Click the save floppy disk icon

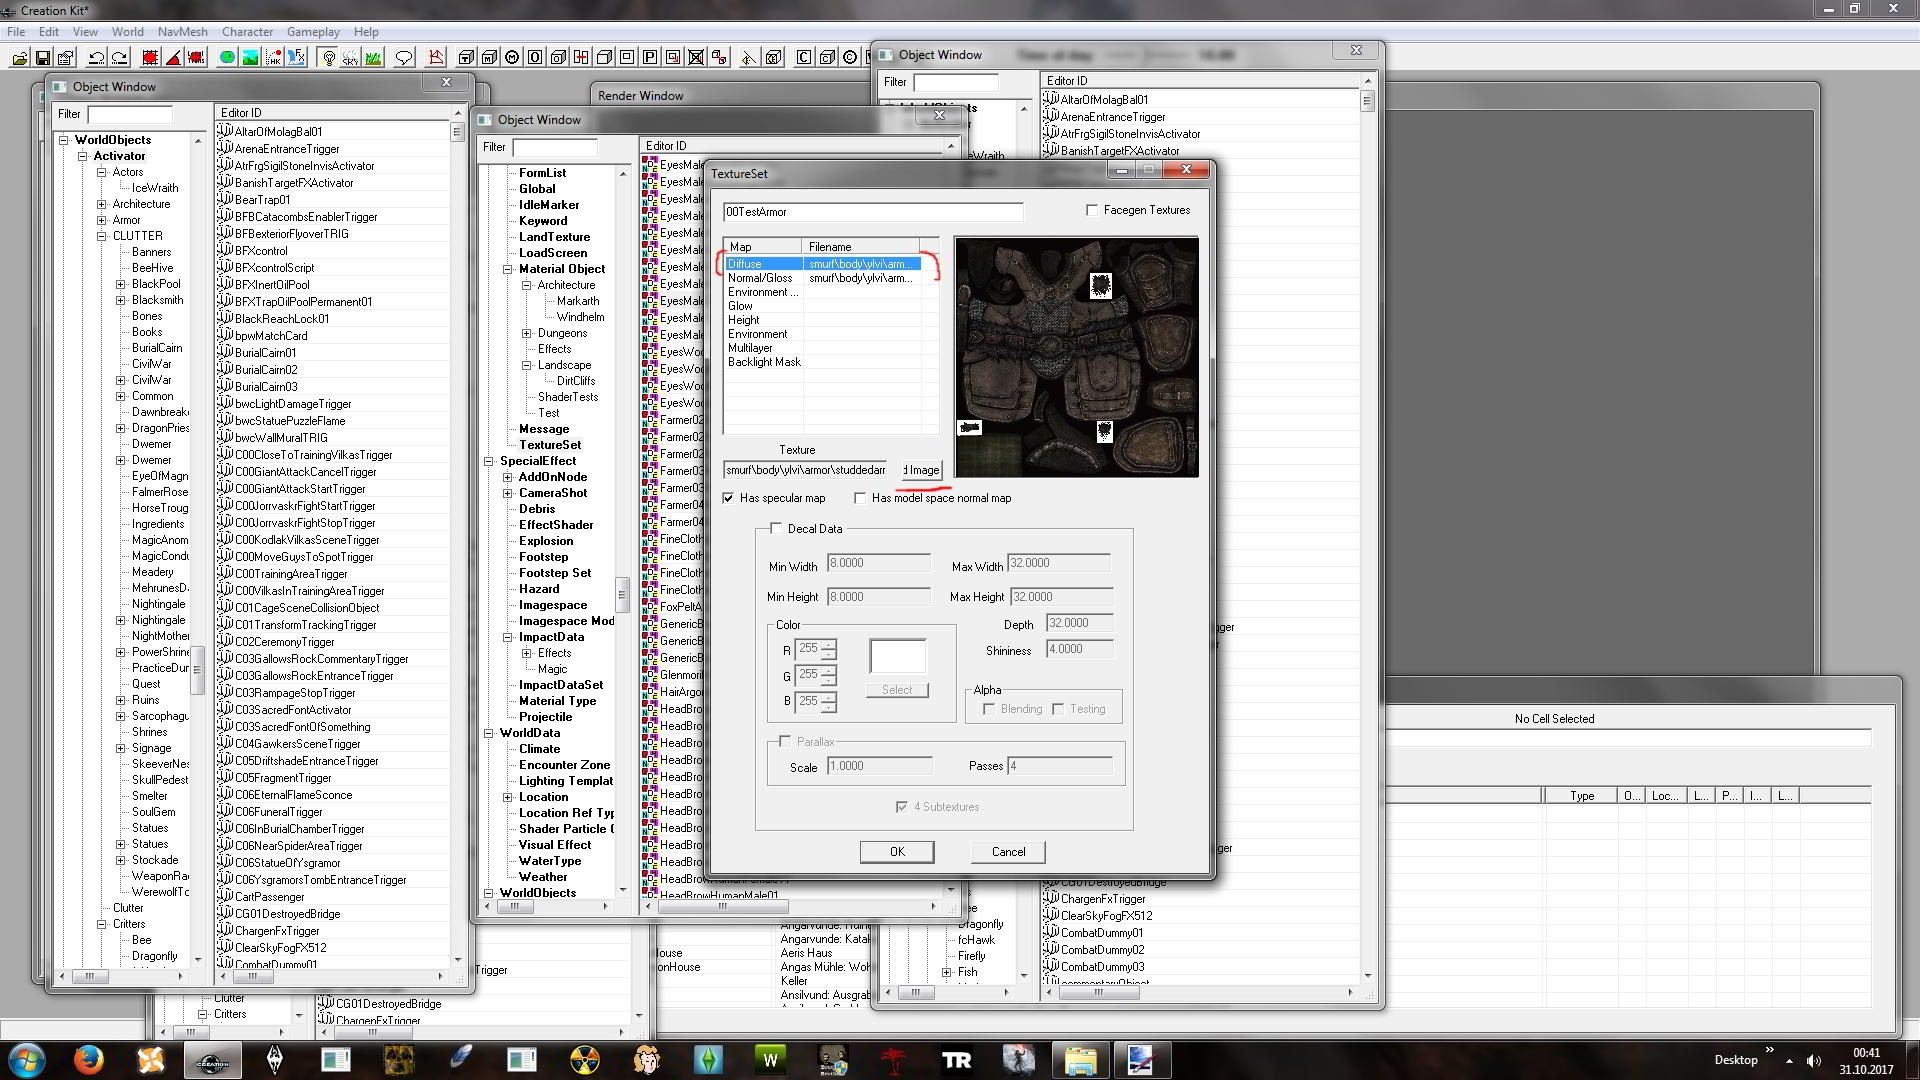[x=43, y=58]
